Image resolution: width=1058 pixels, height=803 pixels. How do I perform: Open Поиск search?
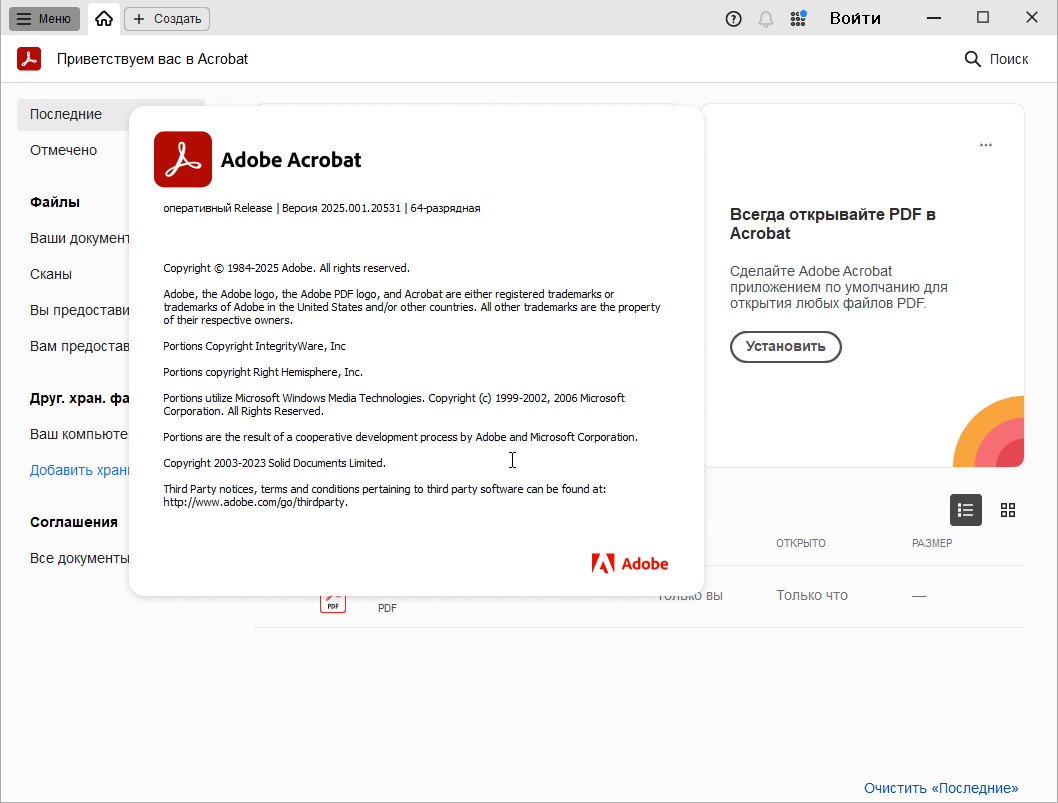click(x=996, y=59)
